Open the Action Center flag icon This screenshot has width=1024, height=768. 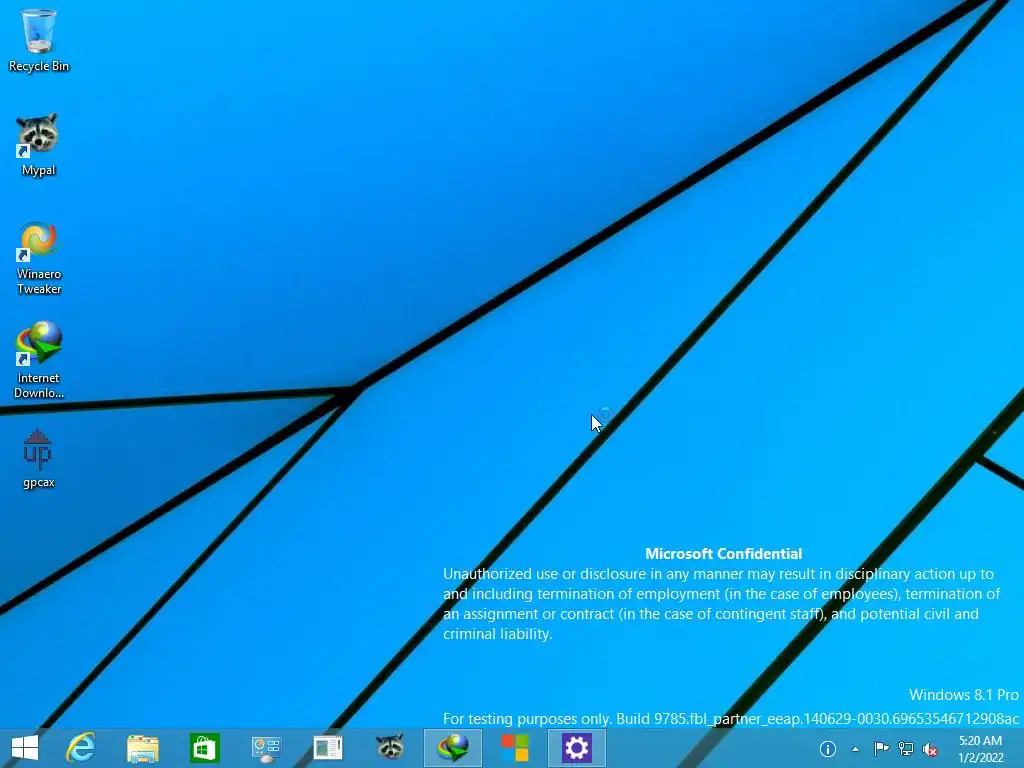pyautogui.click(x=881, y=748)
